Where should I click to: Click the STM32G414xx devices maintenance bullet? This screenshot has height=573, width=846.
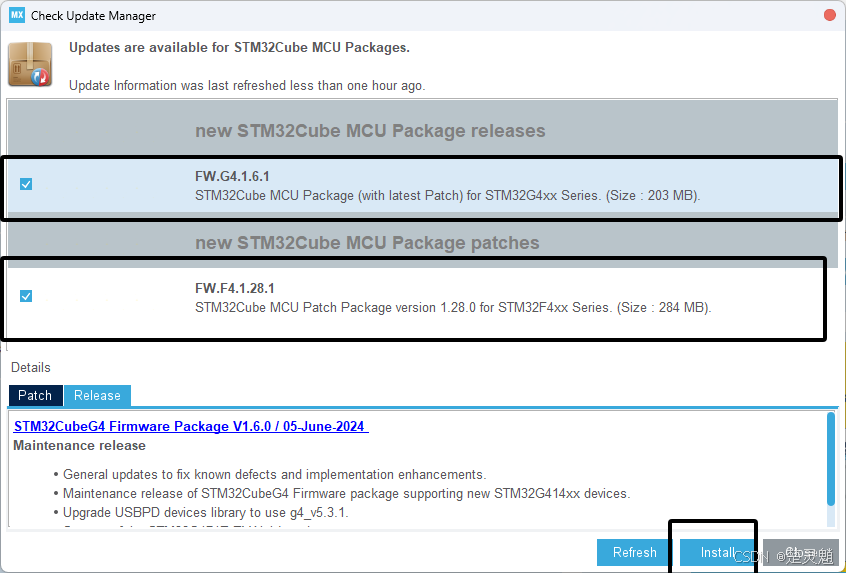tap(346, 494)
